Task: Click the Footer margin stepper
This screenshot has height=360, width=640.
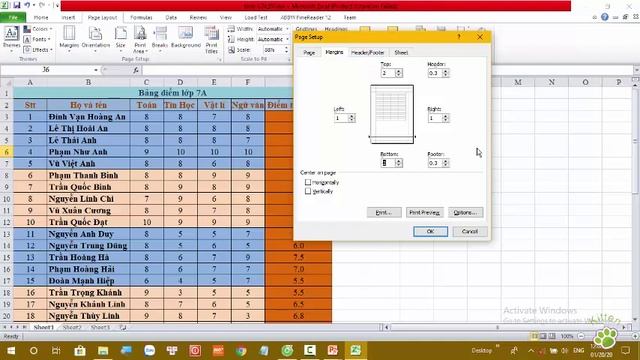Action: [446, 163]
